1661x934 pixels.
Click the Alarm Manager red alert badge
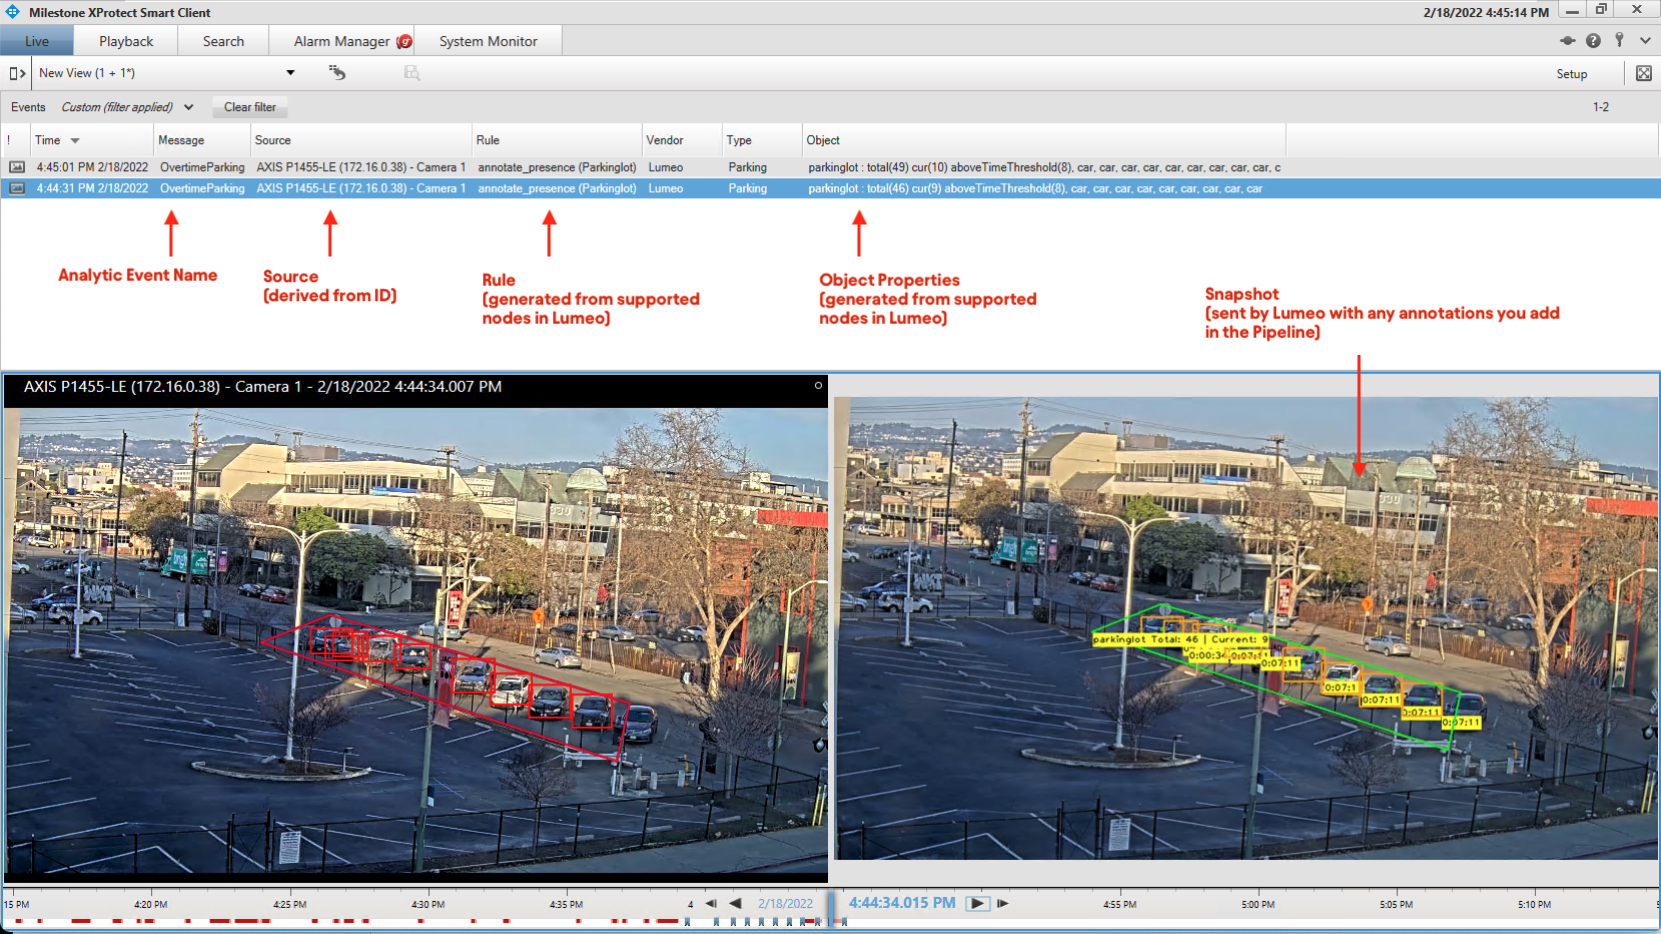click(x=404, y=41)
